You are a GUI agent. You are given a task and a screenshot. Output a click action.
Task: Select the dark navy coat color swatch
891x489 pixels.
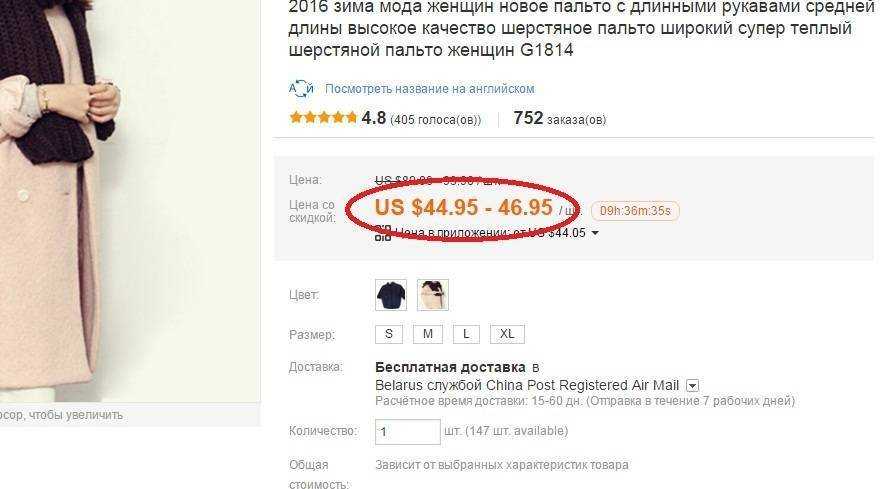(x=391, y=295)
